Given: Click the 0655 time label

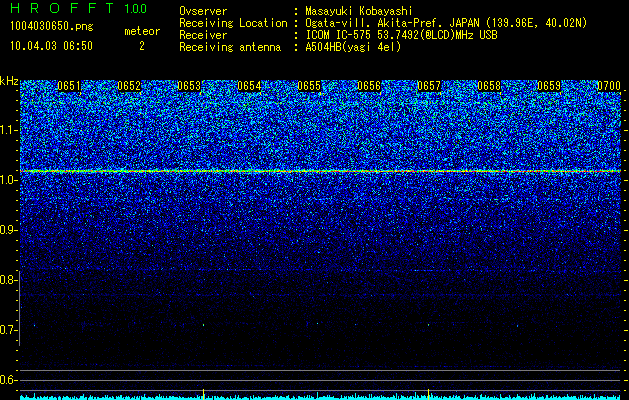Looking at the screenshot, I should [x=309, y=86].
